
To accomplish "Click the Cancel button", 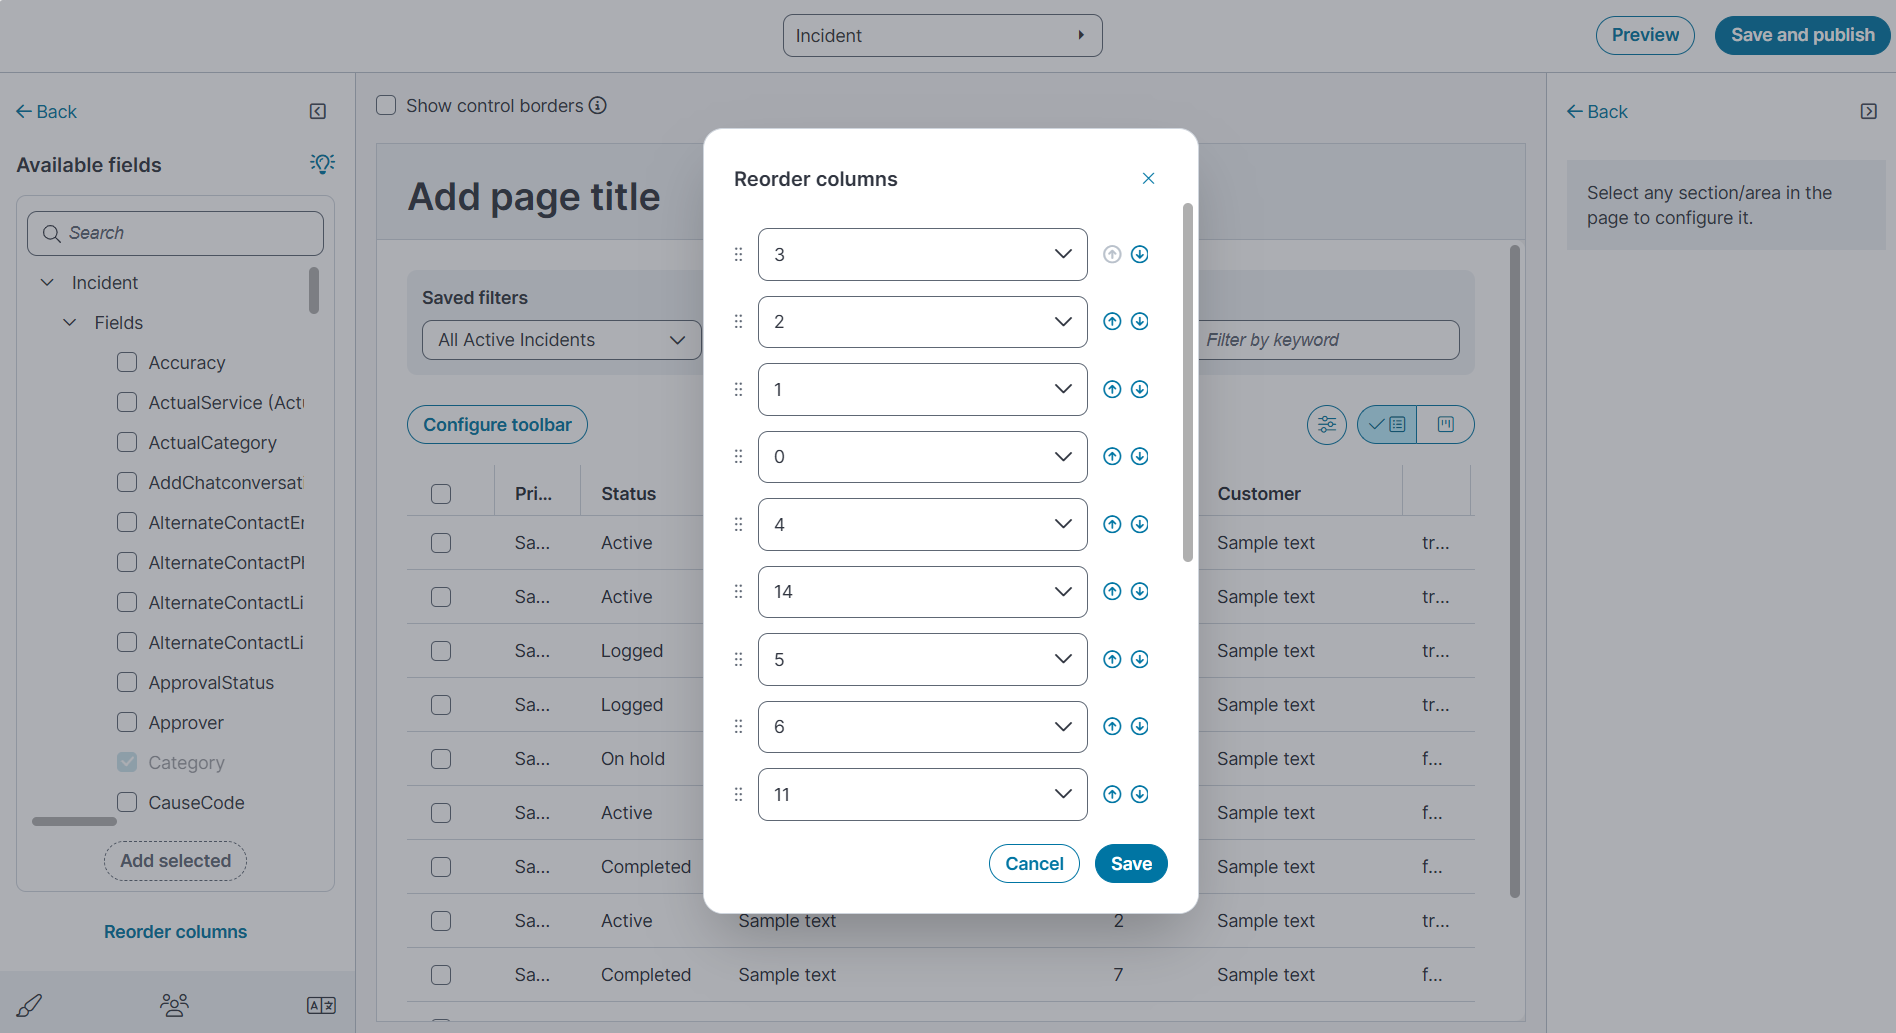I will click(1034, 864).
